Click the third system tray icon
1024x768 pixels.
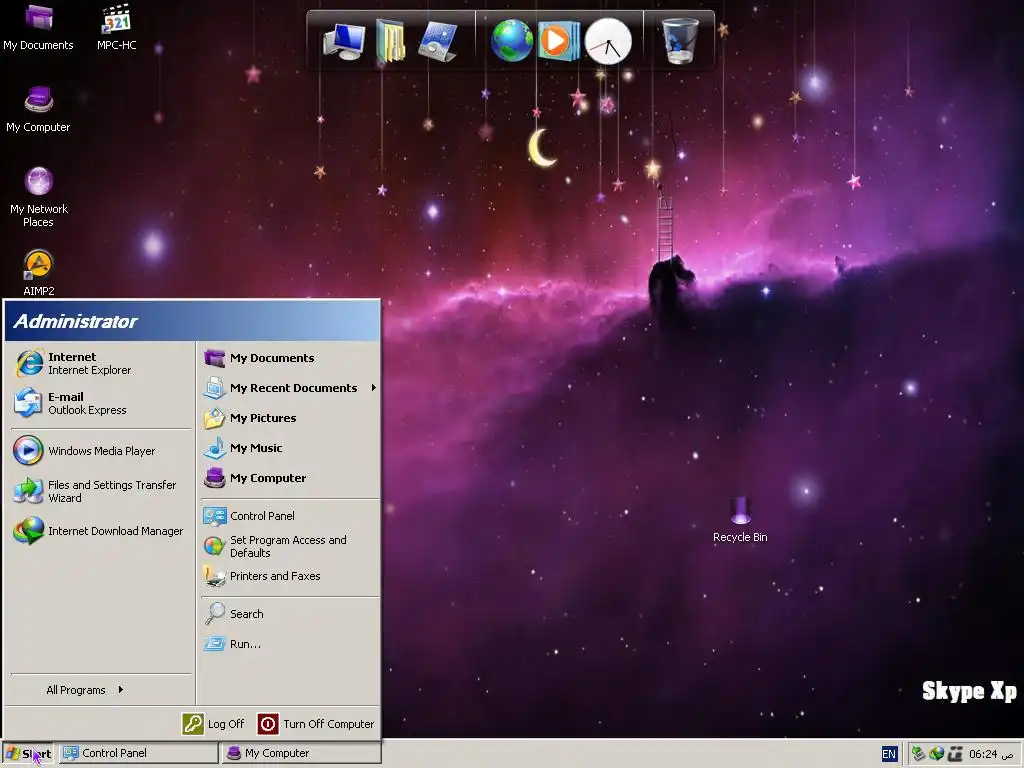[955, 754]
